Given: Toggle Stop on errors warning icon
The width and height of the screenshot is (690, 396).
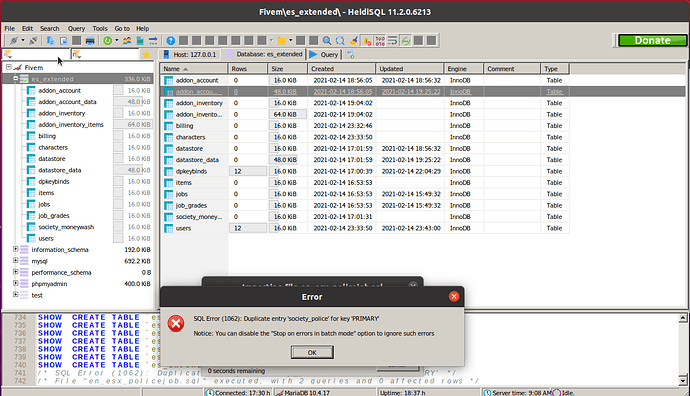Looking at the screenshot, I should [x=367, y=41].
